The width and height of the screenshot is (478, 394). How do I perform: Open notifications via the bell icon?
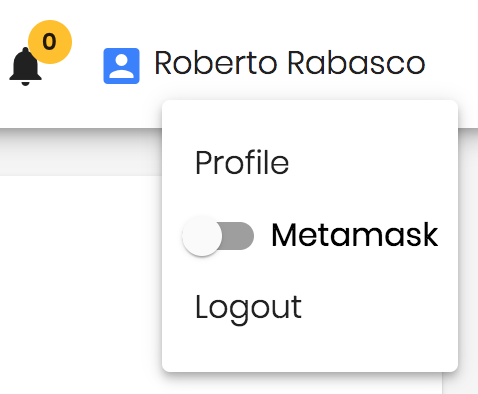point(25,66)
